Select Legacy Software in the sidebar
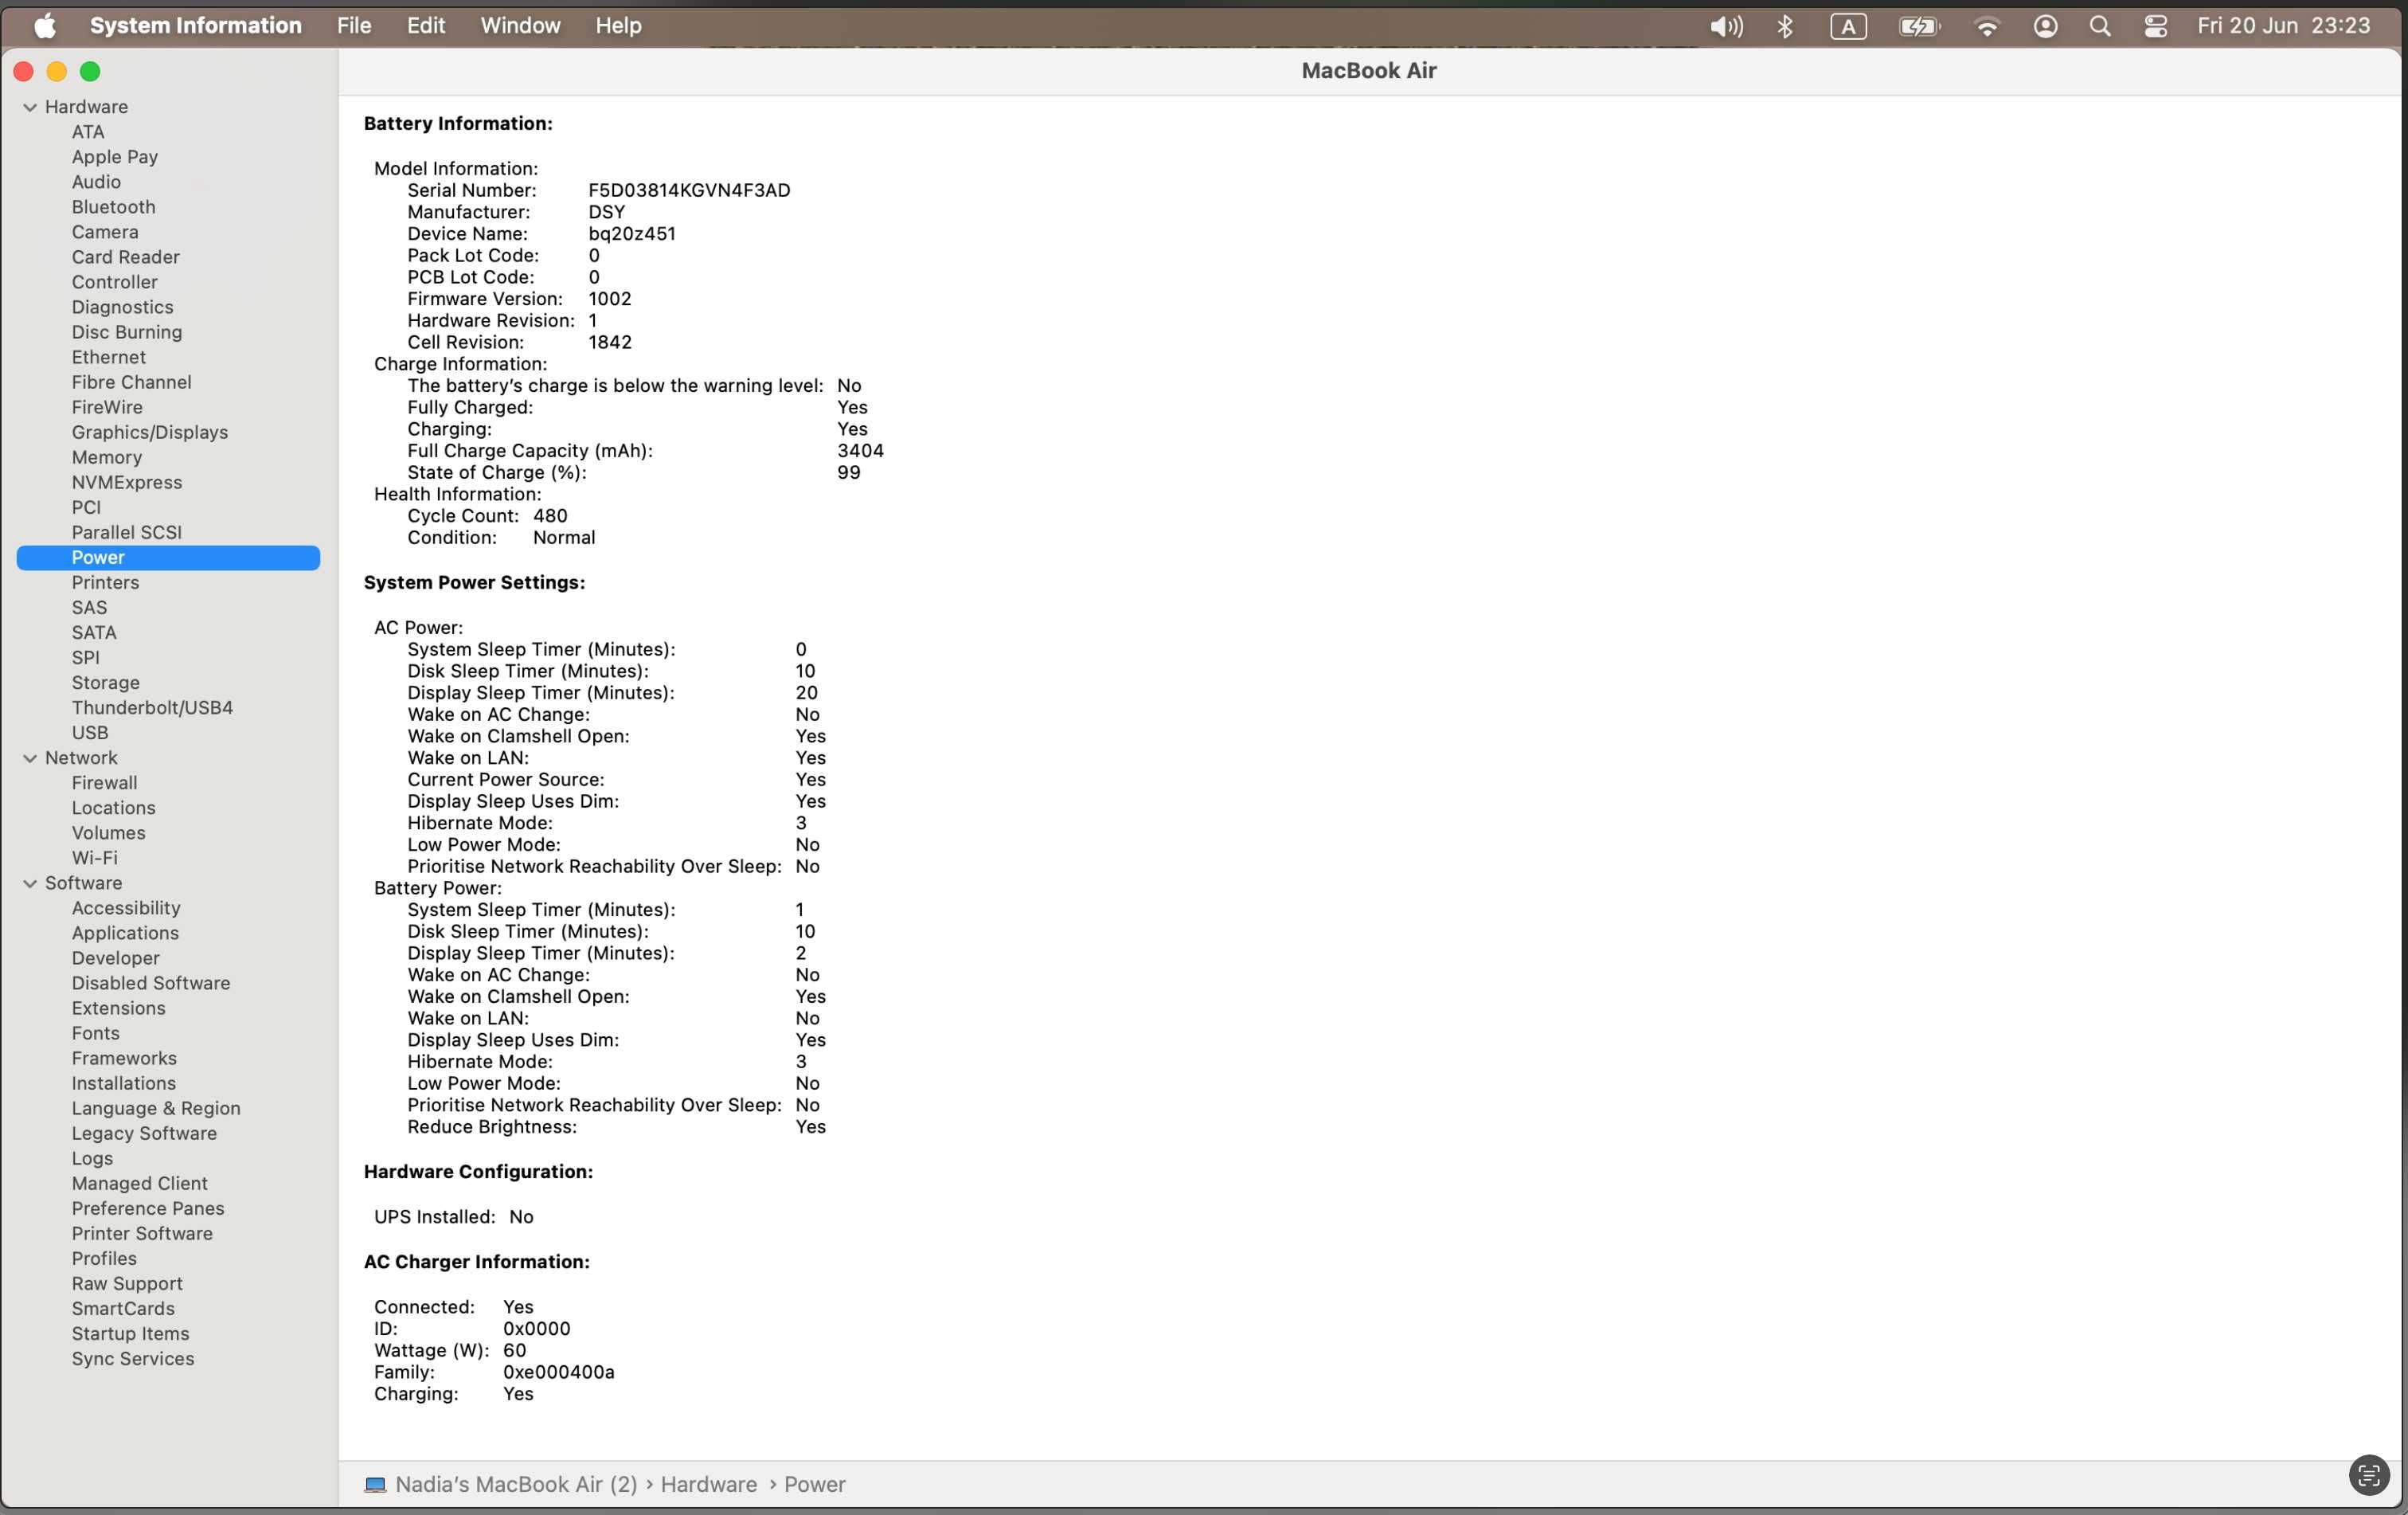The image size is (2408, 1515). pos(144,1133)
